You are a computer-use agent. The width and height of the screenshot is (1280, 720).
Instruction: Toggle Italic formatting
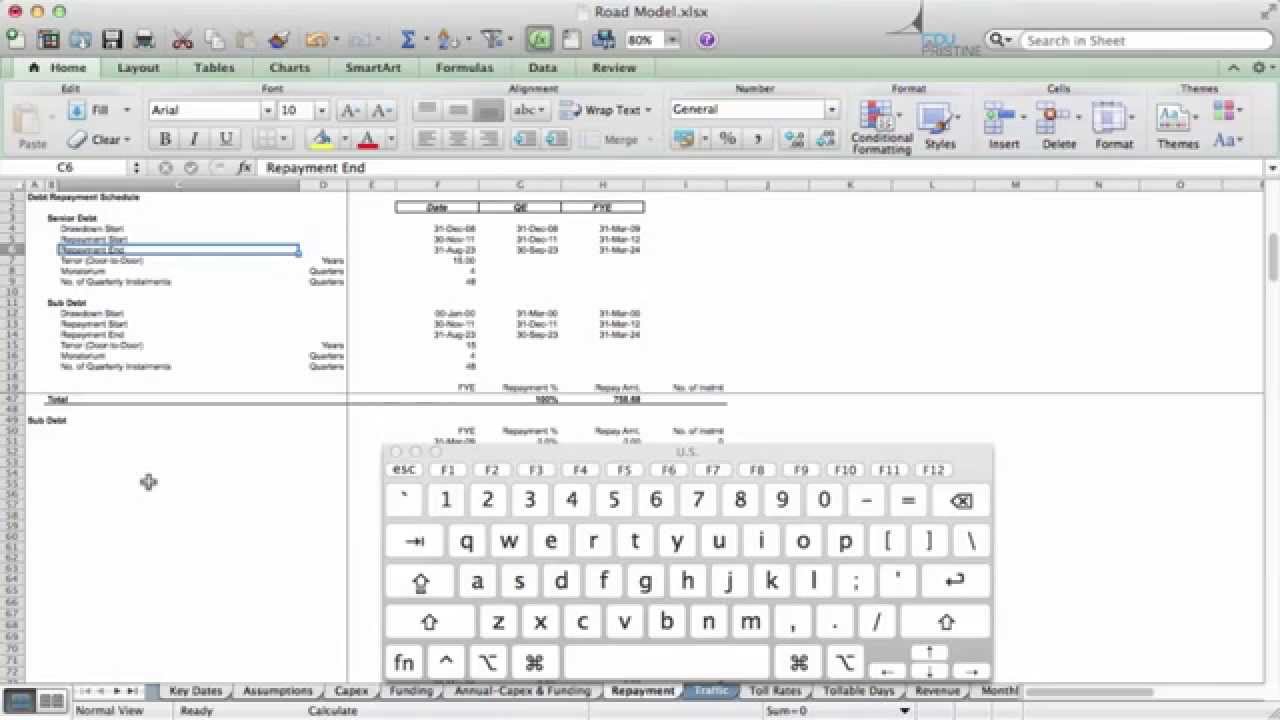pyautogui.click(x=194, y=139)
